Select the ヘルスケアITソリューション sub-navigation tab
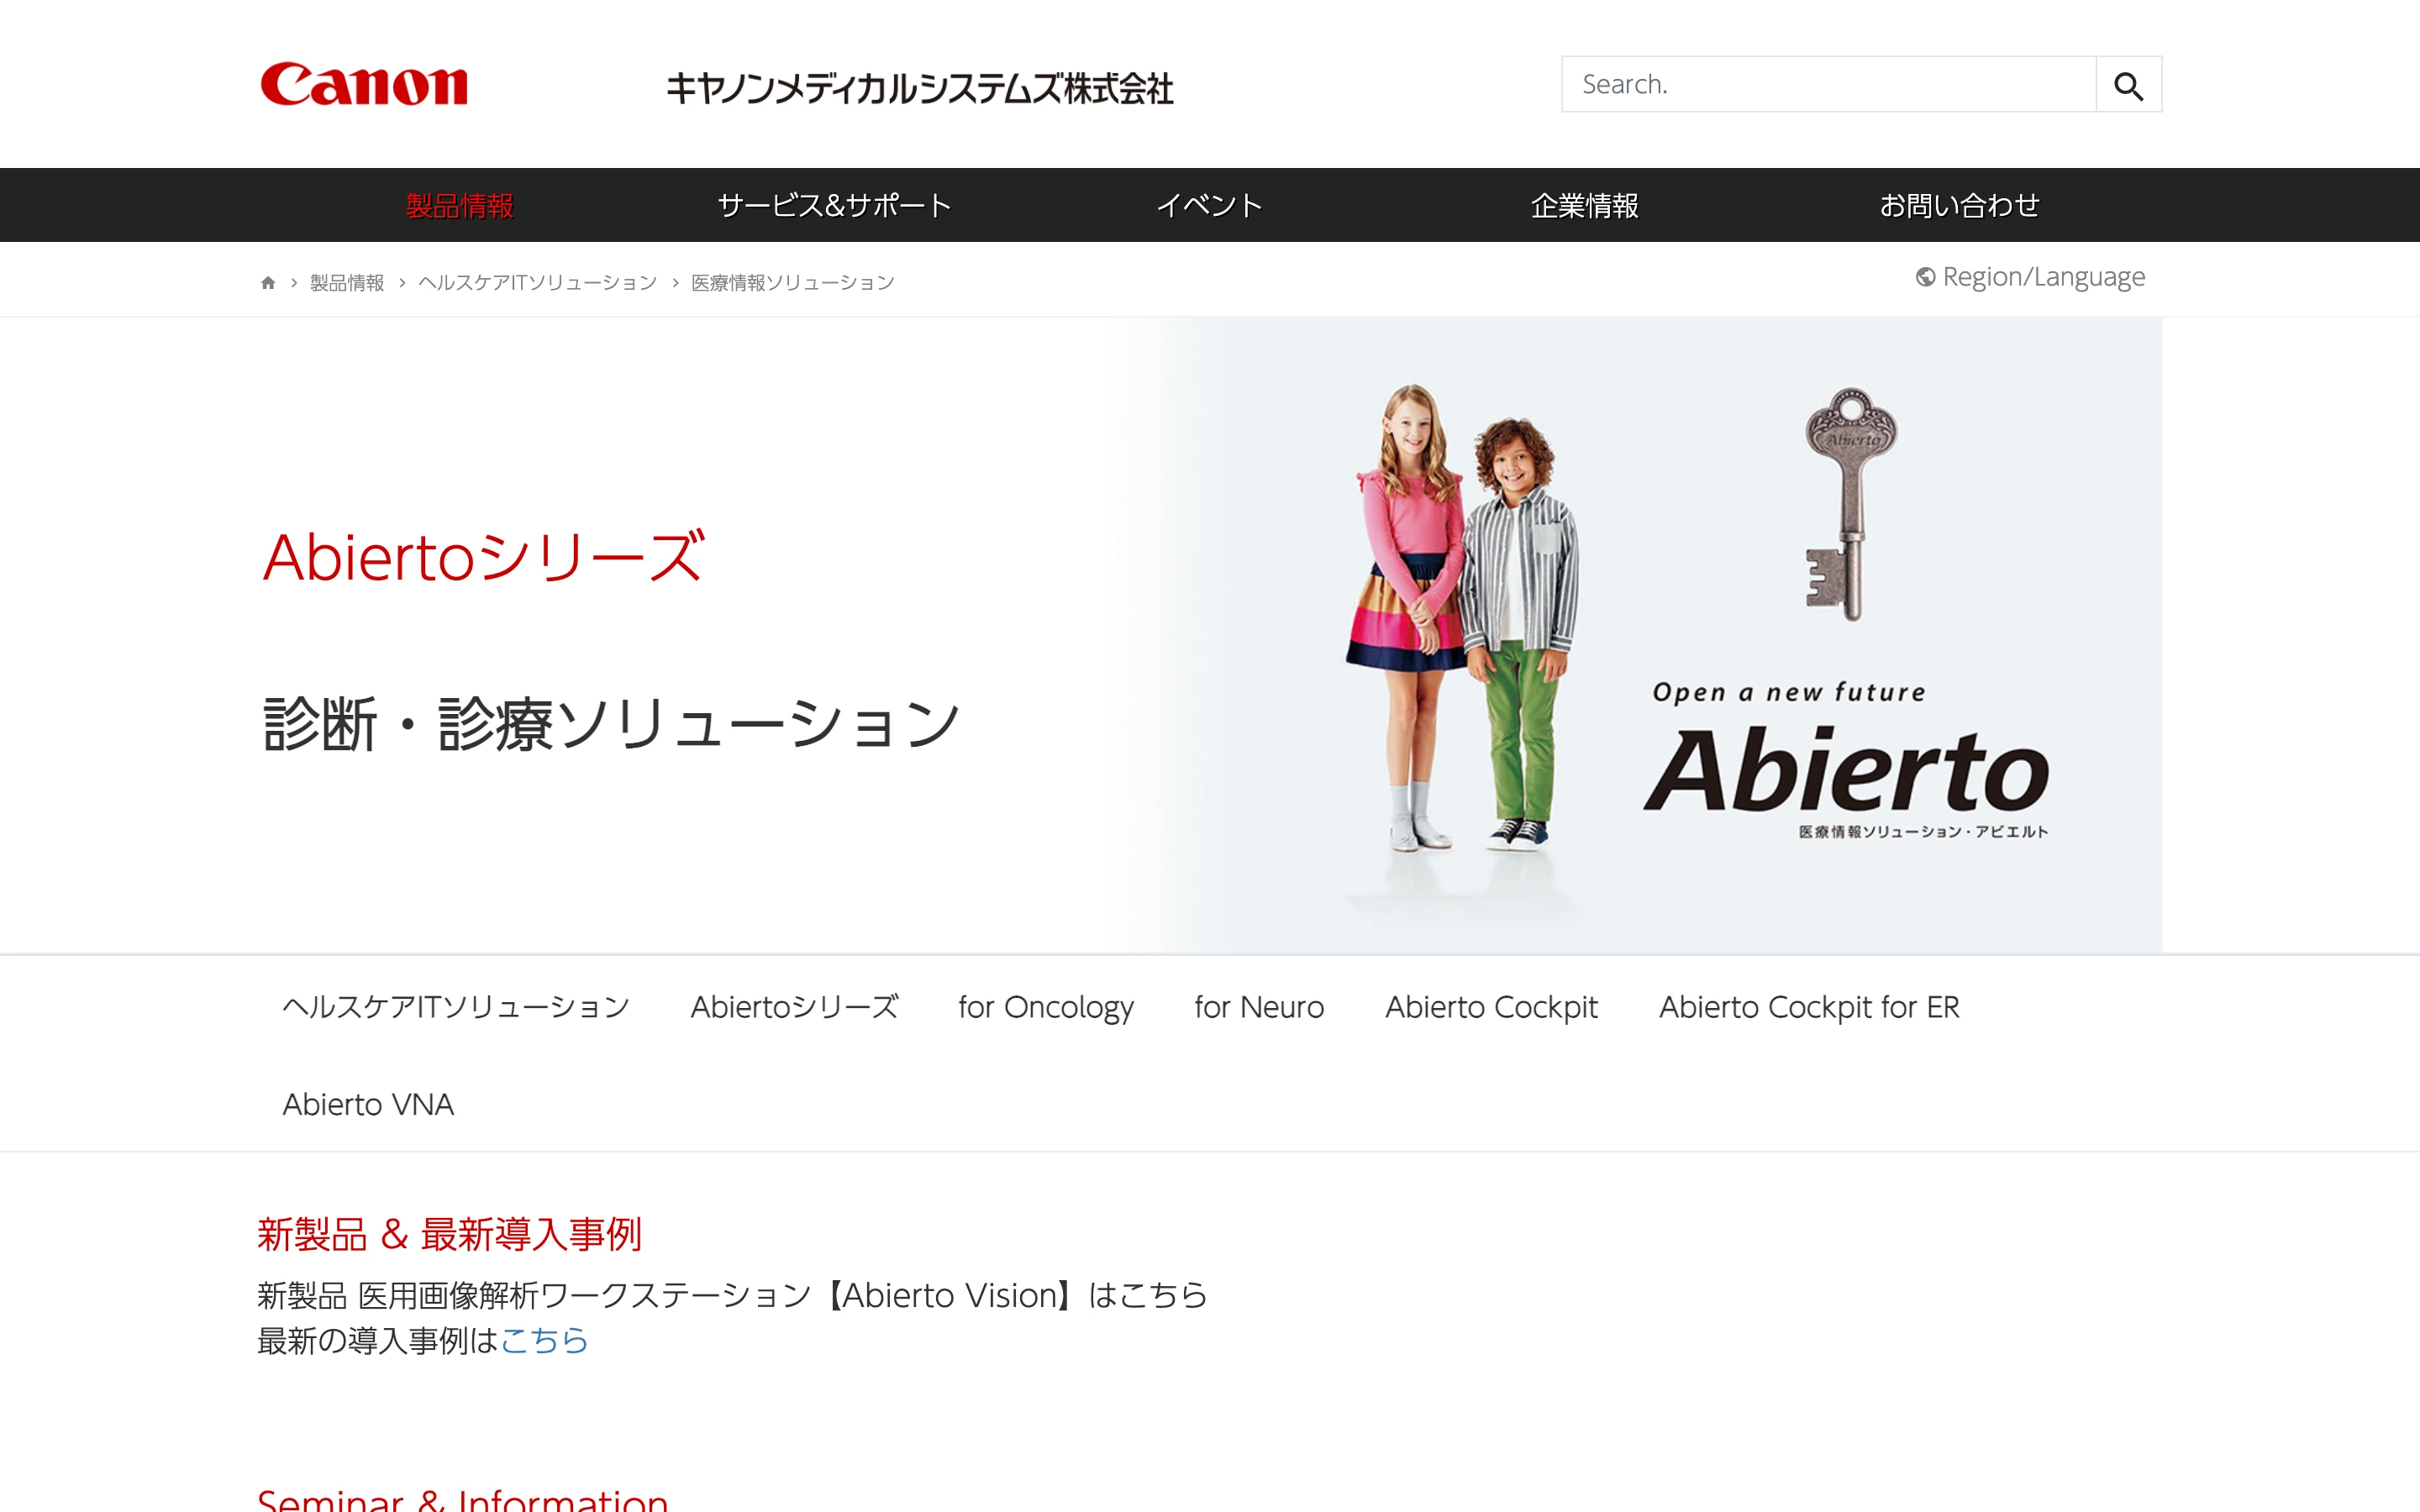Image resolution: width=2420 pixels, height=1512 pixels. (x=456, y=1006)
